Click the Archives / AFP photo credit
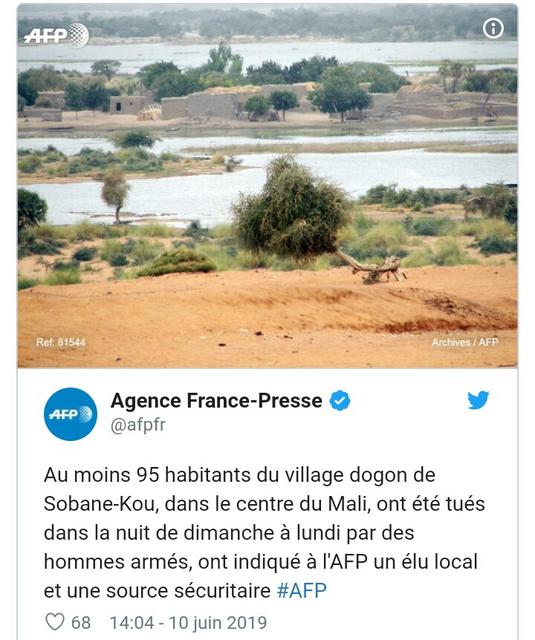Image resolution: width=535 pixels, height=640 pixels. [465, 342]
